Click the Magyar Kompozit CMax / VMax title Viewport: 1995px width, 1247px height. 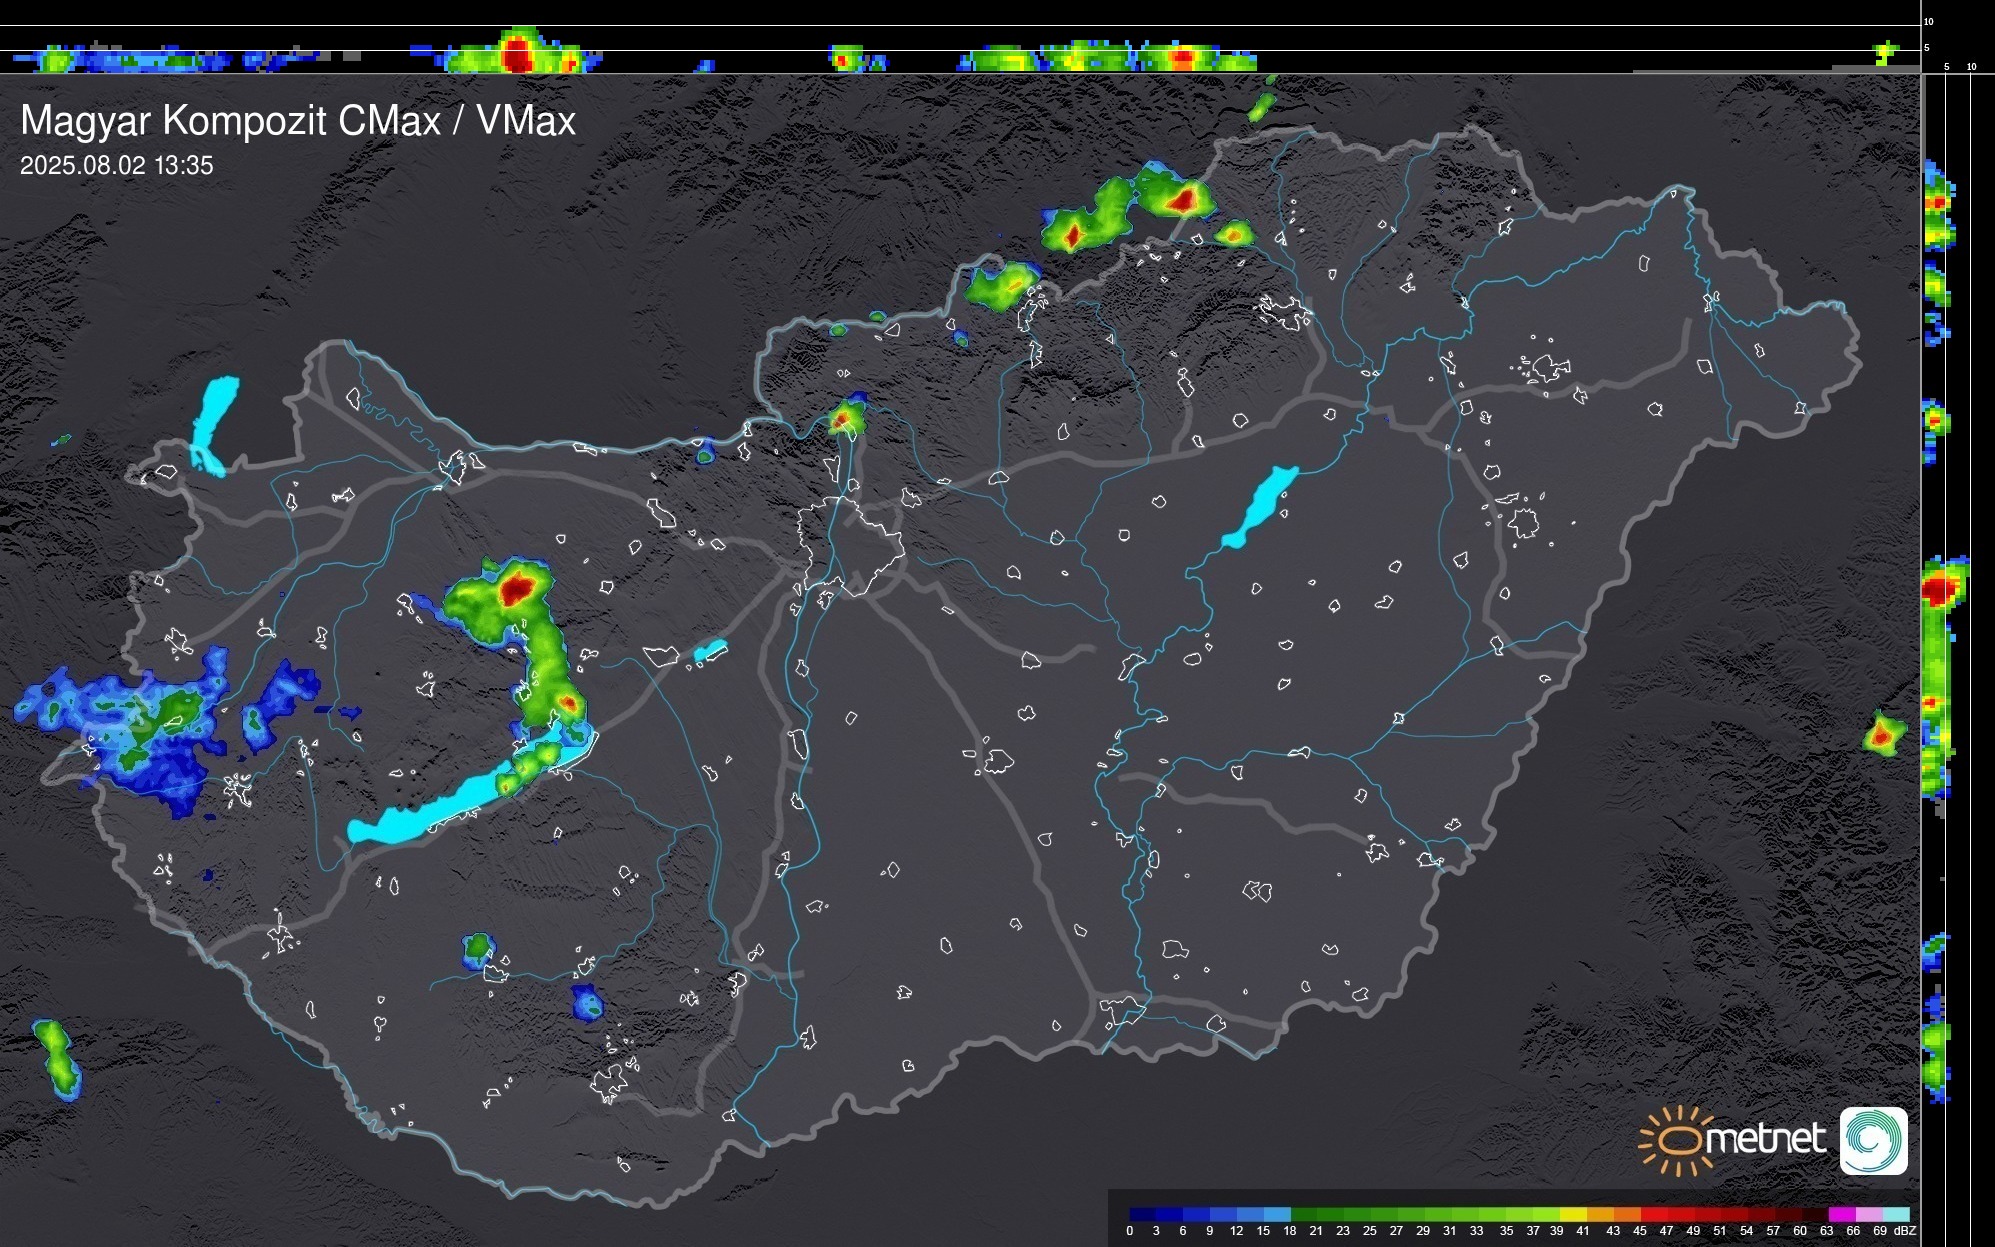point(298,121)
